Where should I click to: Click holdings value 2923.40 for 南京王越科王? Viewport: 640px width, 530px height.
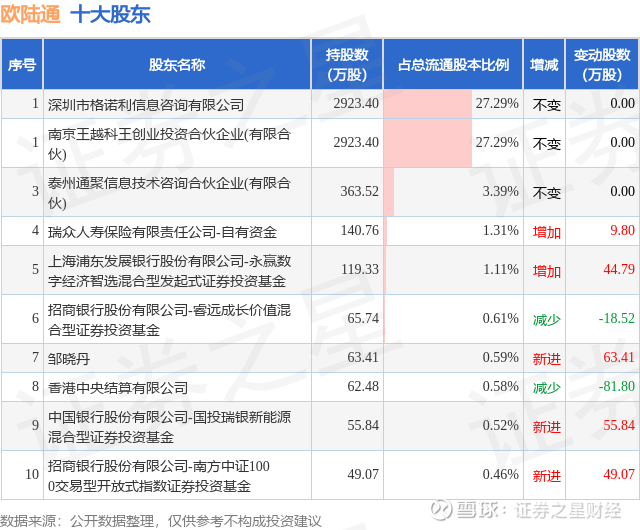(x=356, y=143)
